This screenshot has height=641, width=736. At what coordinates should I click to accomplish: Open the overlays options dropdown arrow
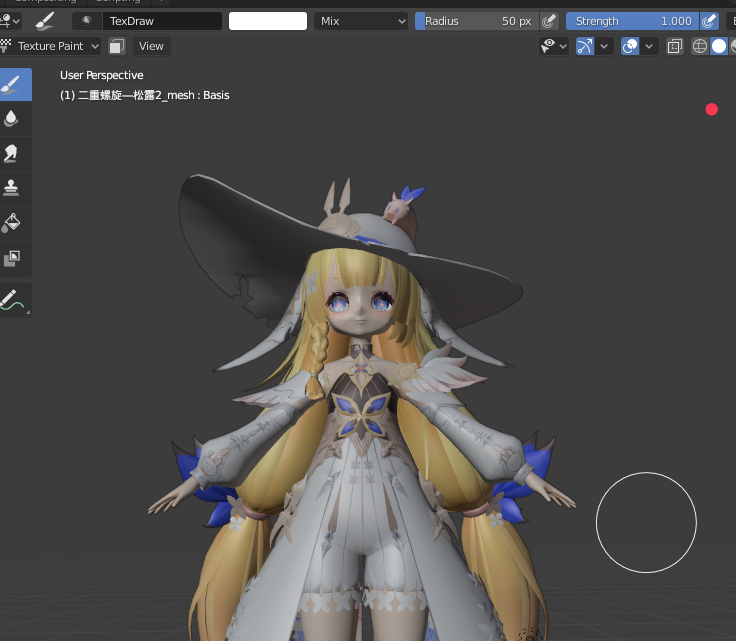pos(649,46)
